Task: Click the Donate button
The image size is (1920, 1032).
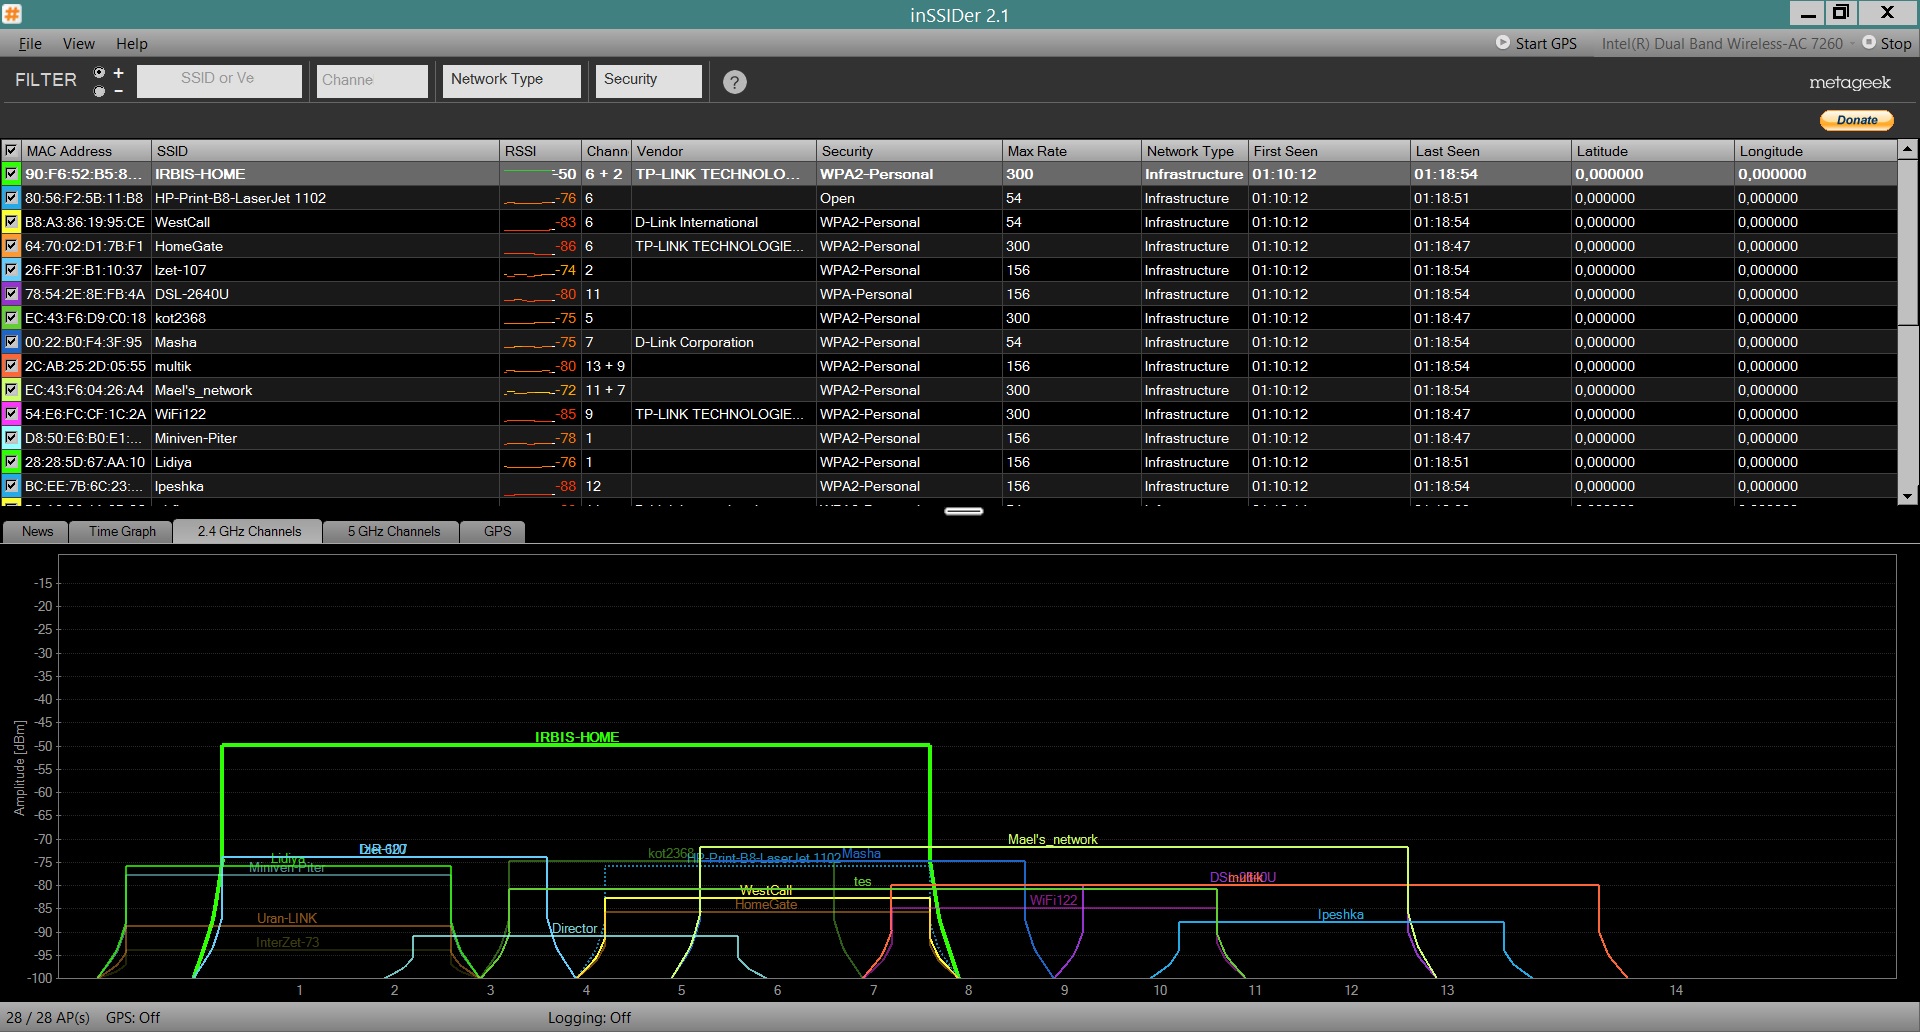Action: tap(1856, 120)
